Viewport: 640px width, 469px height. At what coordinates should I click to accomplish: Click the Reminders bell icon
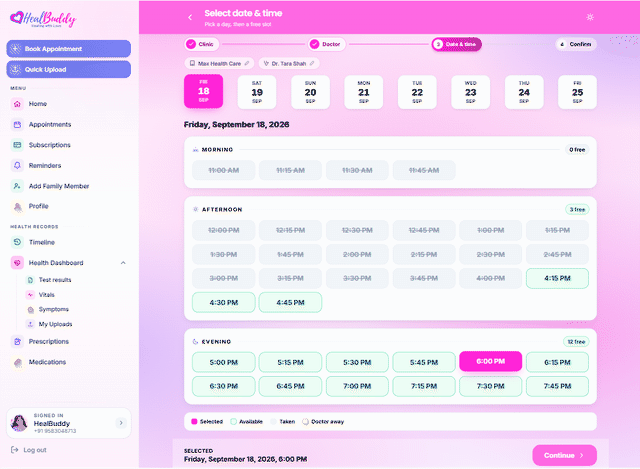(x=17, y=165)
